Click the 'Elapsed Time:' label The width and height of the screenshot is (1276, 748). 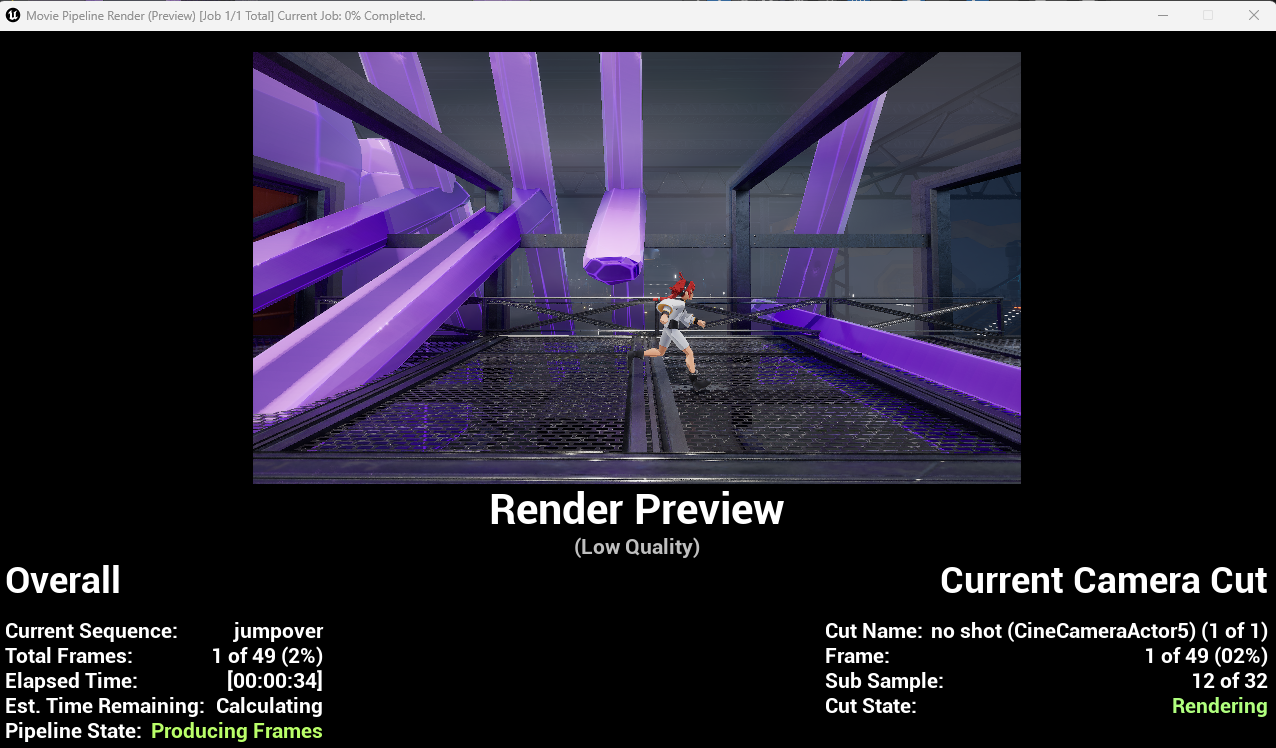pyautogui.click(x=71, y=681)
